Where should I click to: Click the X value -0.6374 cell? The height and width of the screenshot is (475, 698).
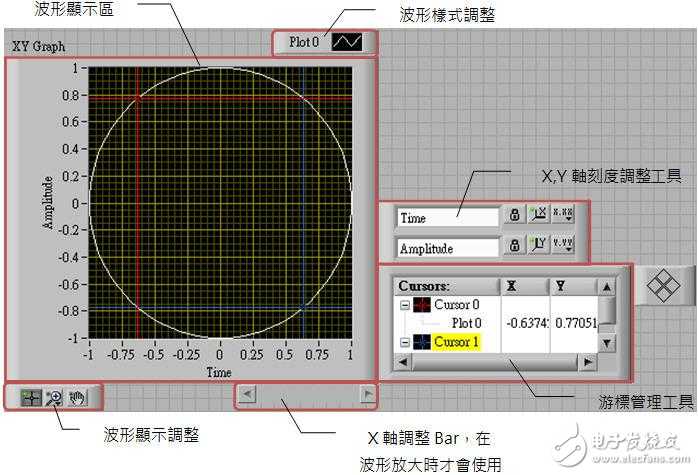click(x=526, y=323)
